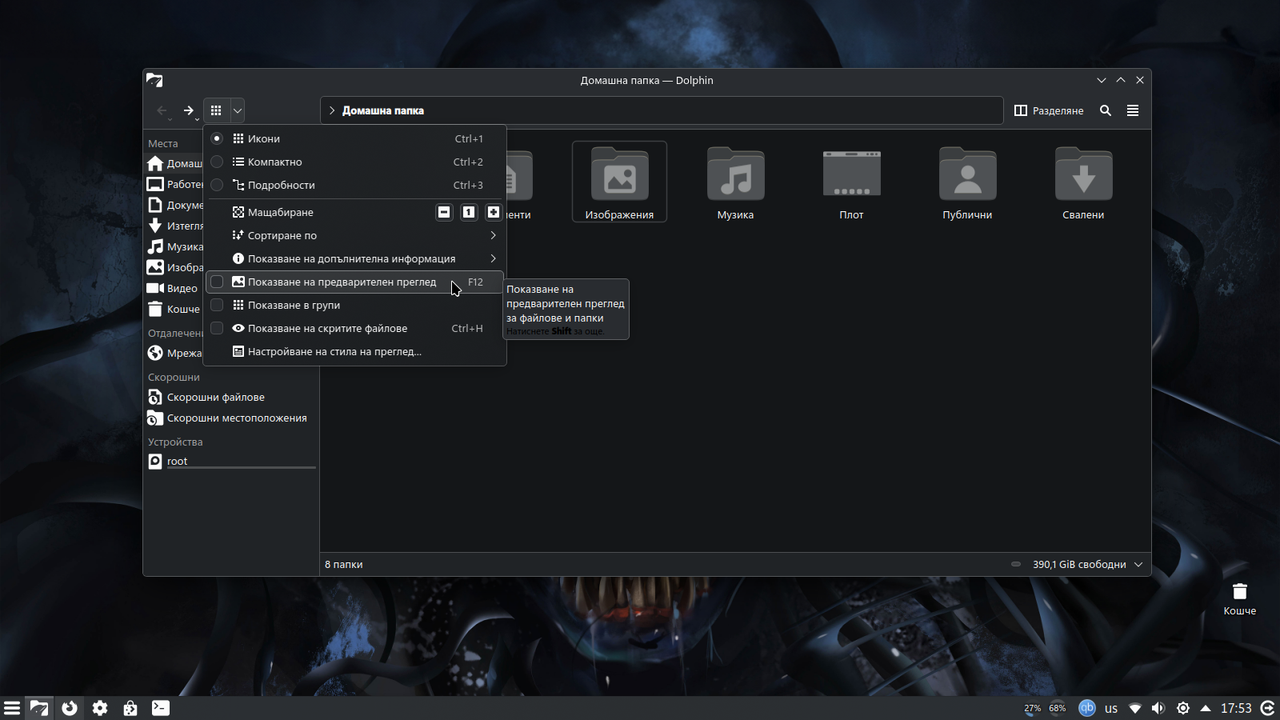Viewport: 1280px width, 720px height.
Task: Click the 27% indicator in the tray
Action: (1032, 708)
